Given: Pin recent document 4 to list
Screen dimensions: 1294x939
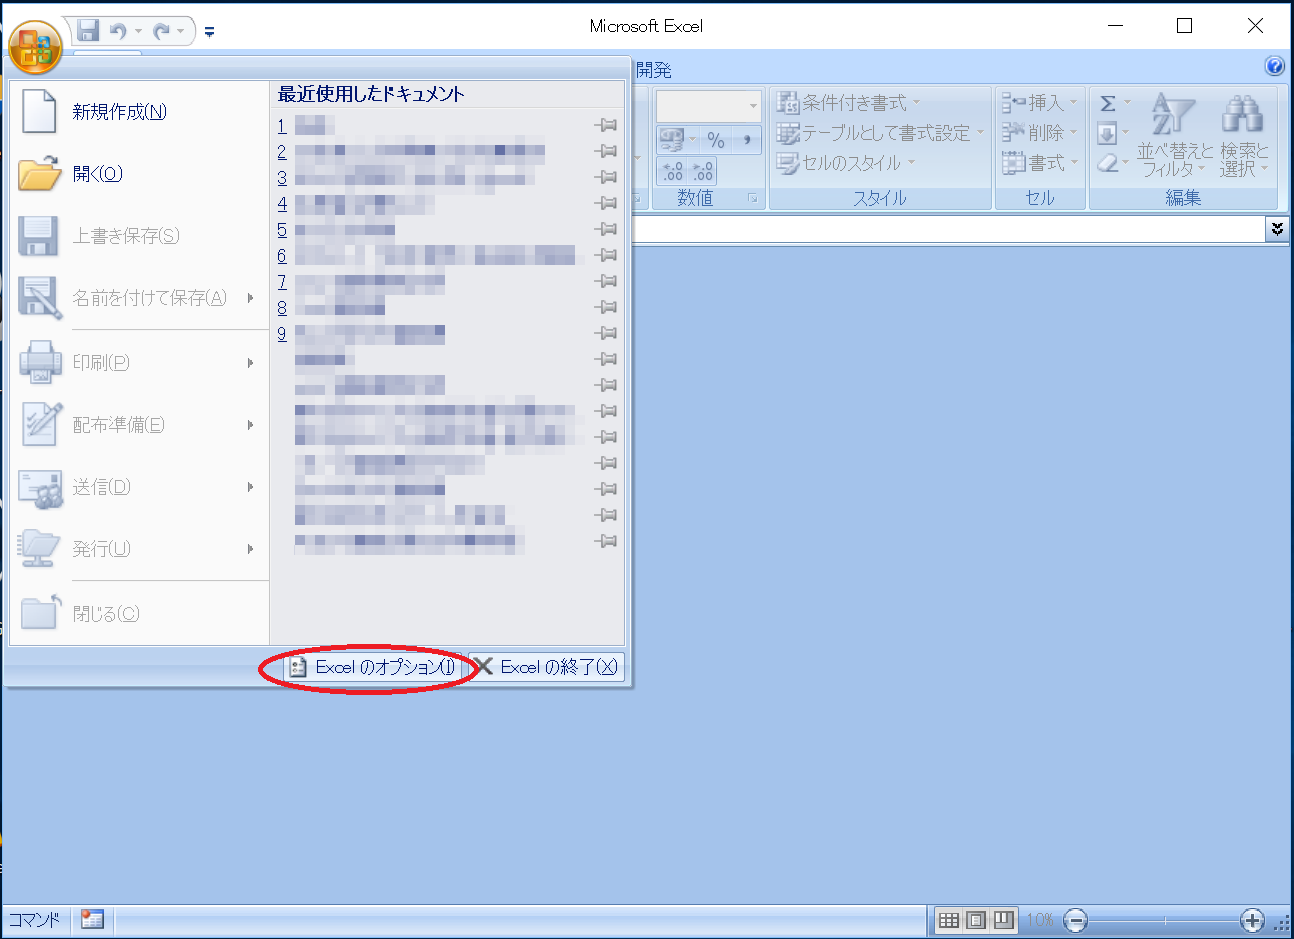Looking at the screenshot, I should [606, 203].
